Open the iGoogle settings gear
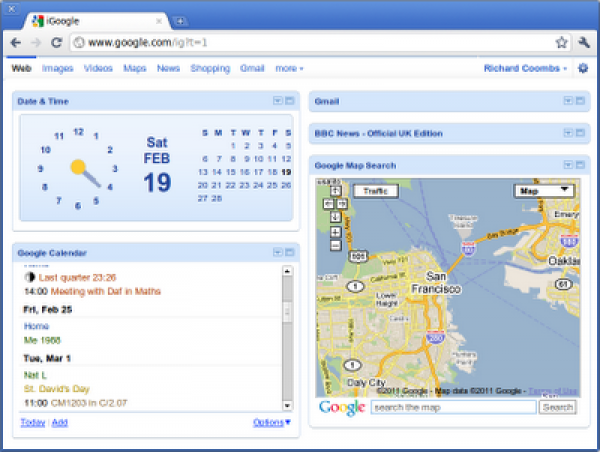 [x=583, y=69]
